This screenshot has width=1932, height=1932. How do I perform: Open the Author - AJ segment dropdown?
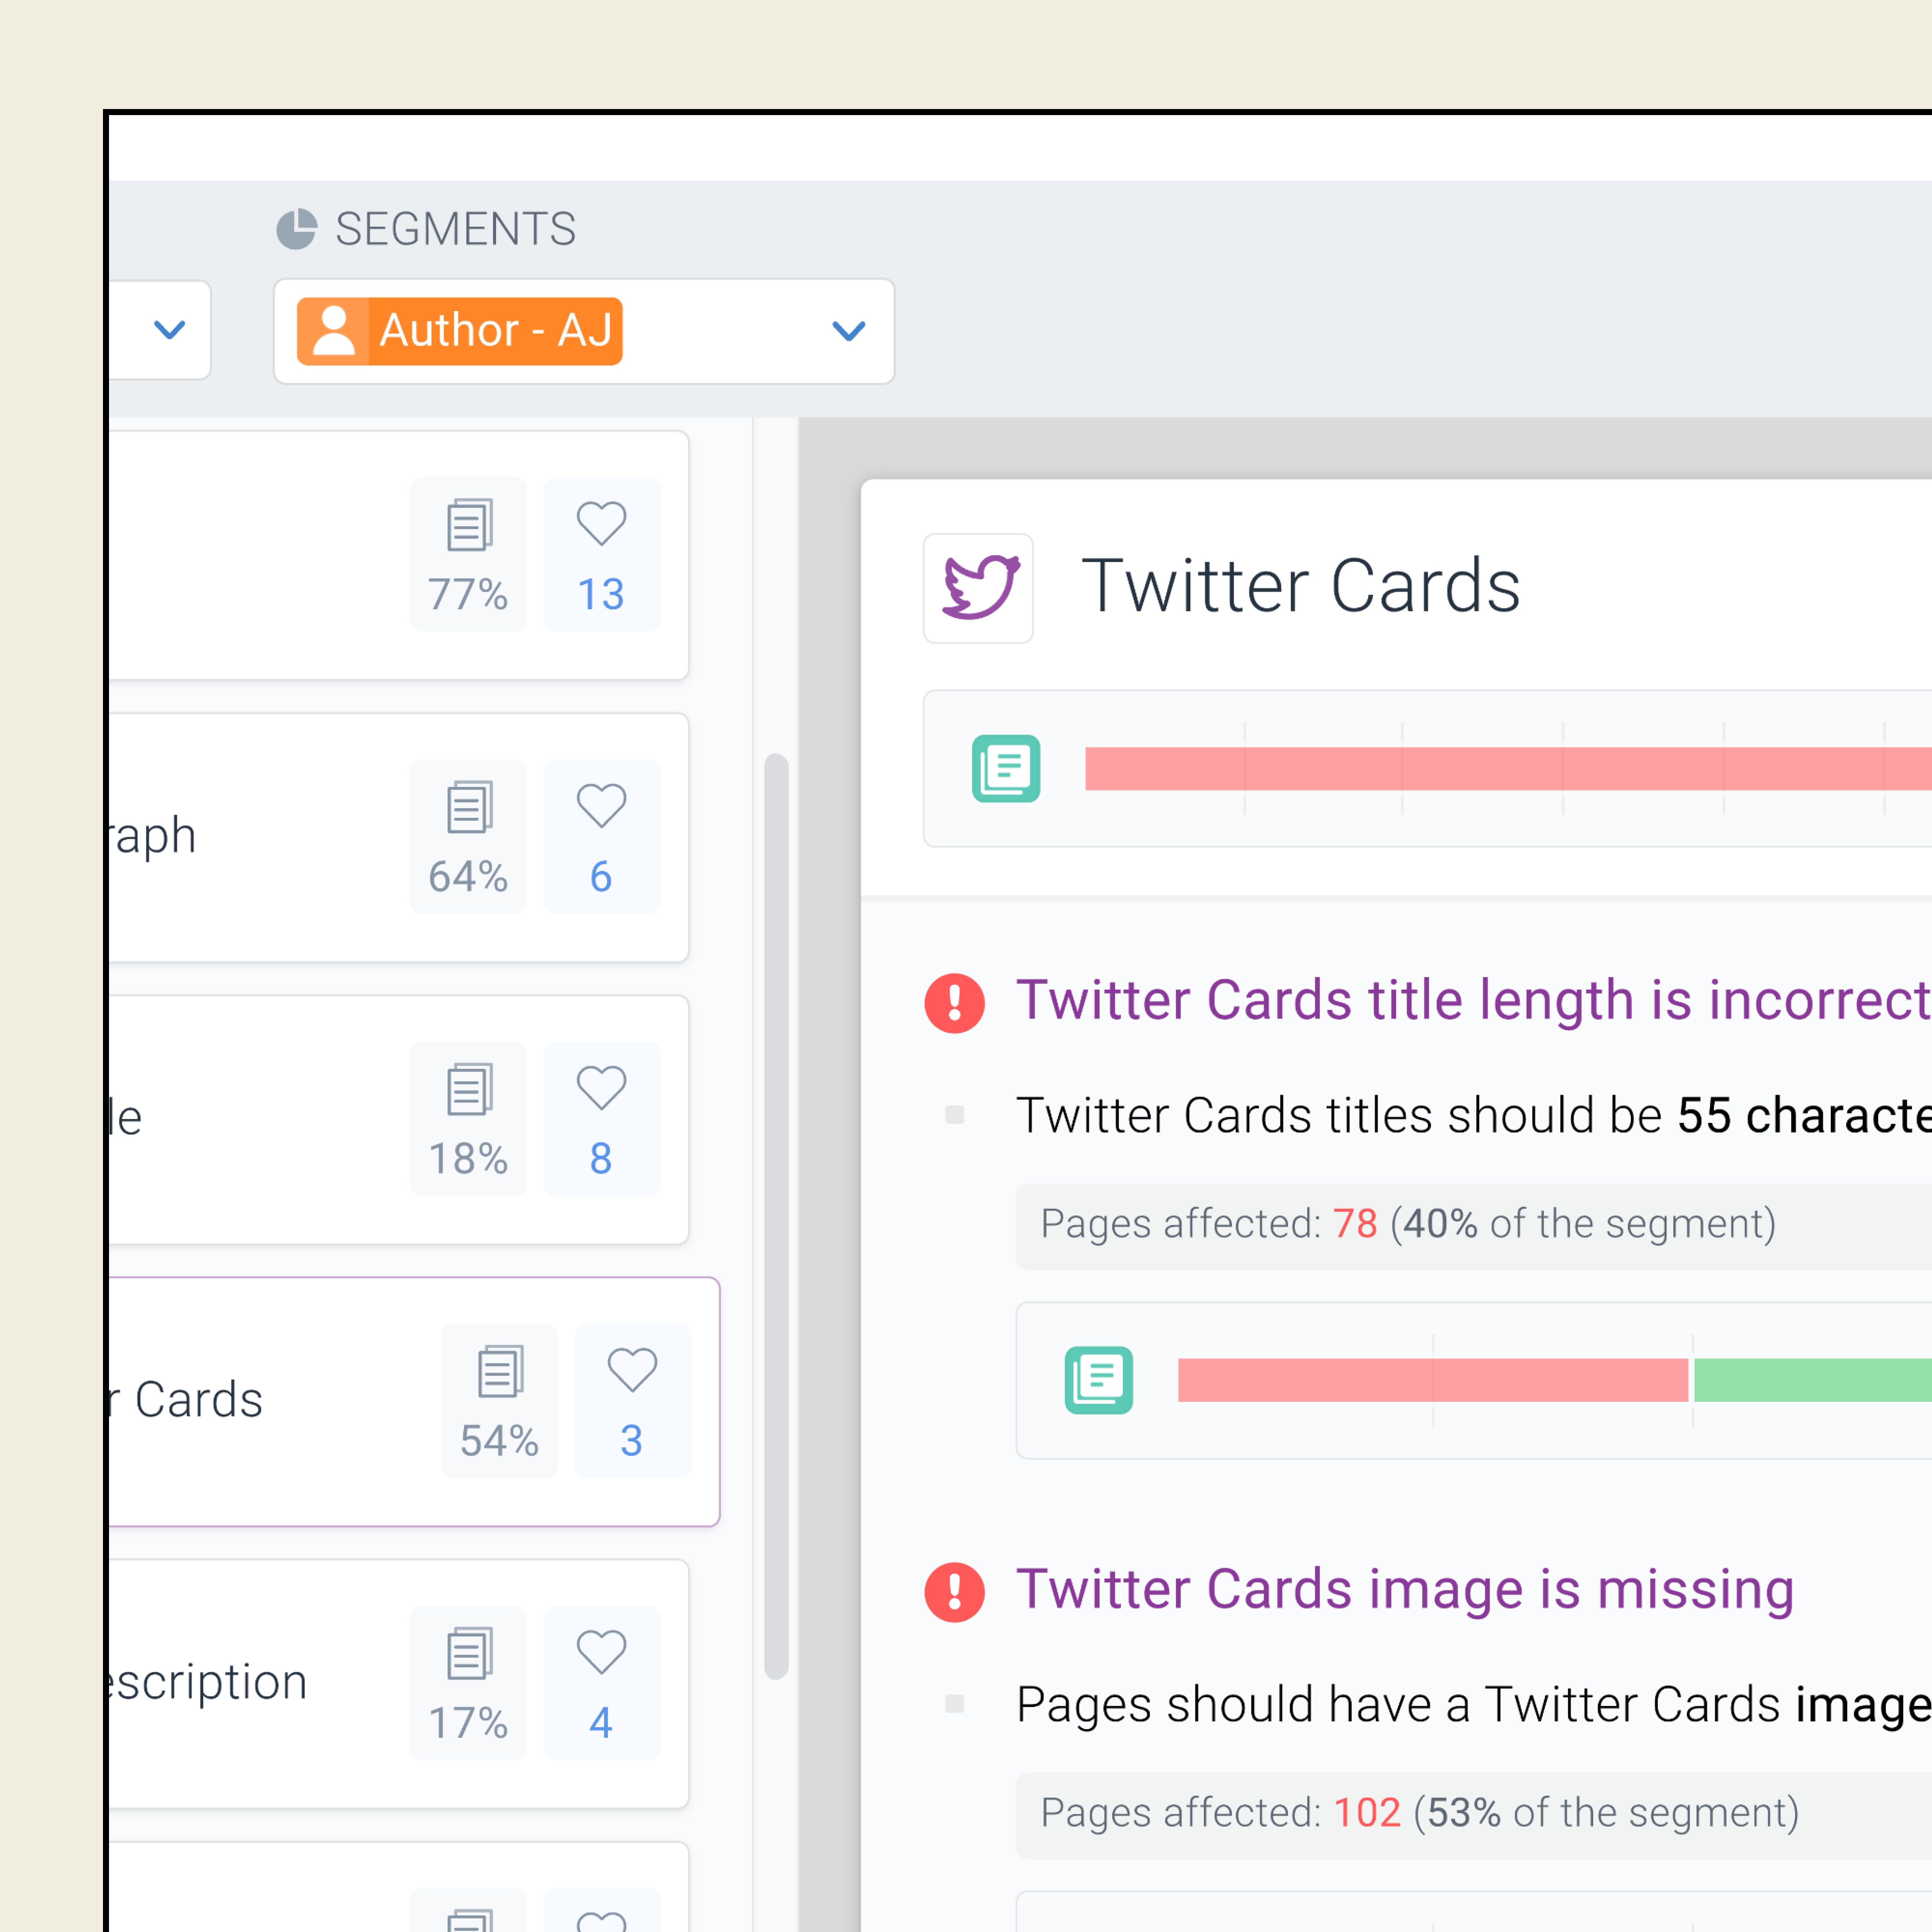(x=848, y=331)
